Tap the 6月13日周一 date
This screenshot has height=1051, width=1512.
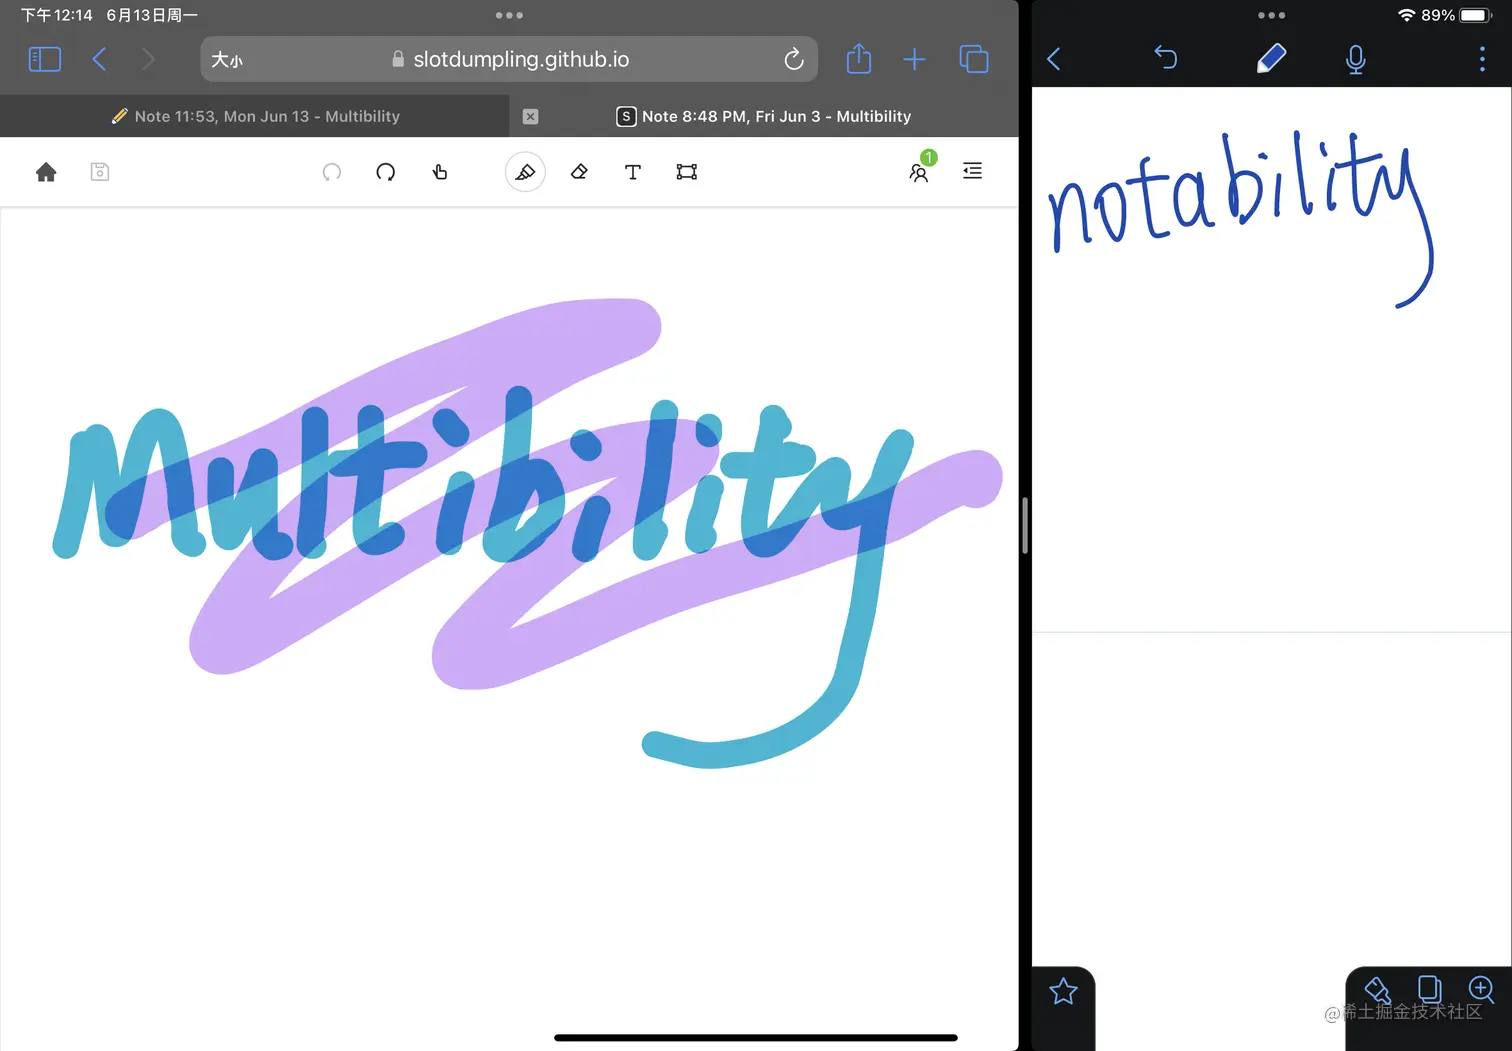pos(152,15)
